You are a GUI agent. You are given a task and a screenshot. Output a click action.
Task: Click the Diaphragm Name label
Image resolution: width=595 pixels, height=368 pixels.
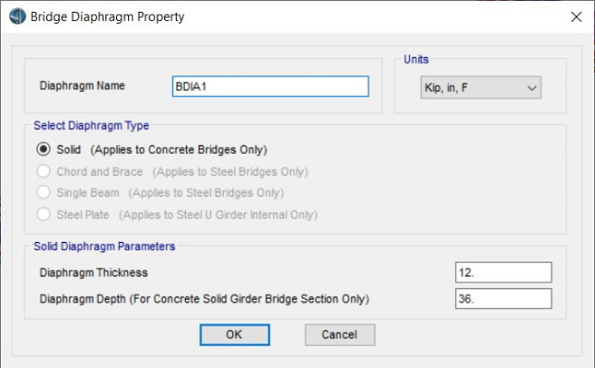82,86
